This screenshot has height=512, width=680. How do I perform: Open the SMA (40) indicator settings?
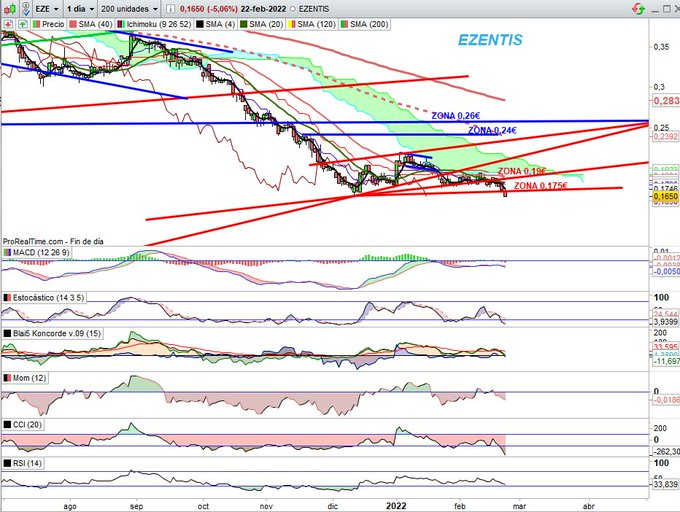click(x=91, y=24)
